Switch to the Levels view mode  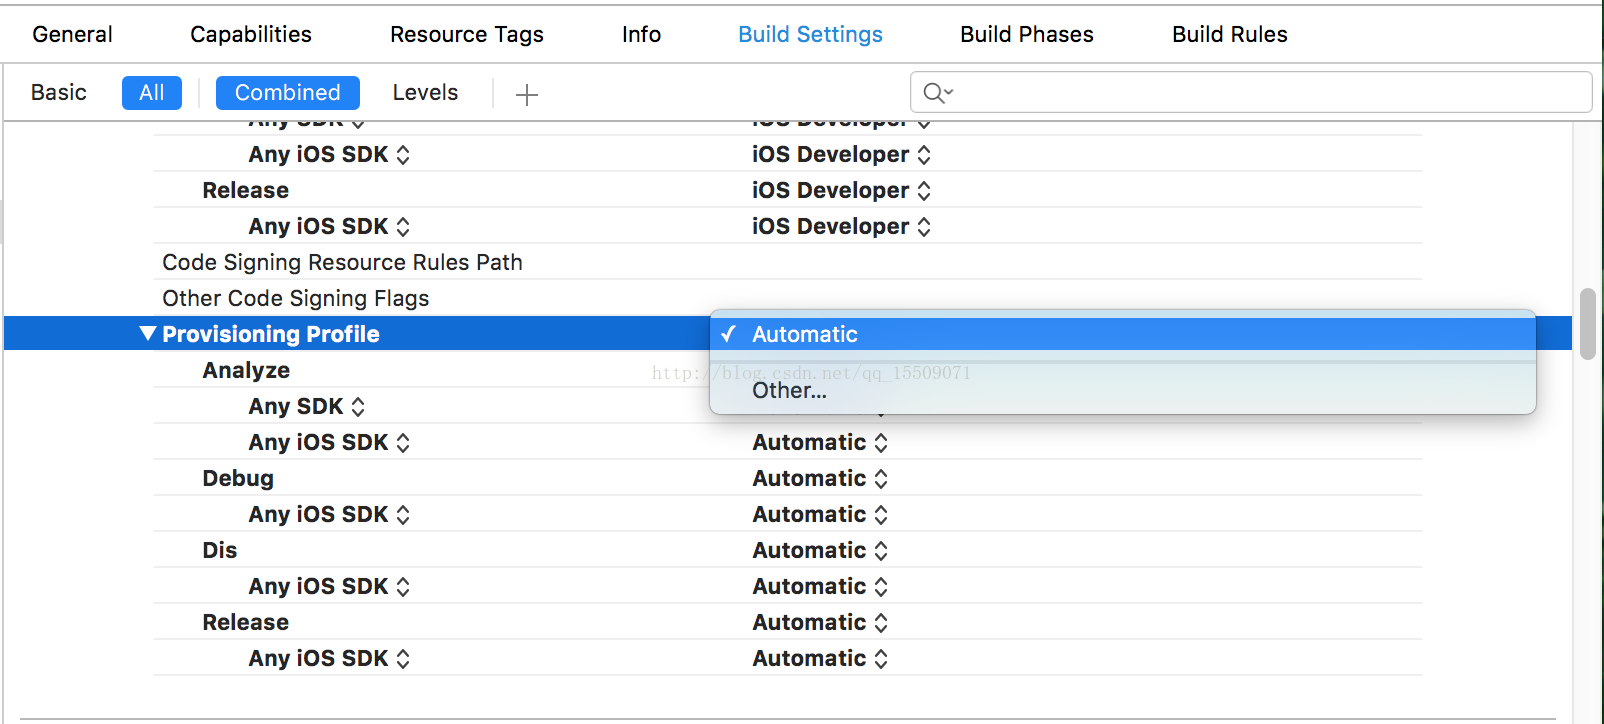pos(425,93)
